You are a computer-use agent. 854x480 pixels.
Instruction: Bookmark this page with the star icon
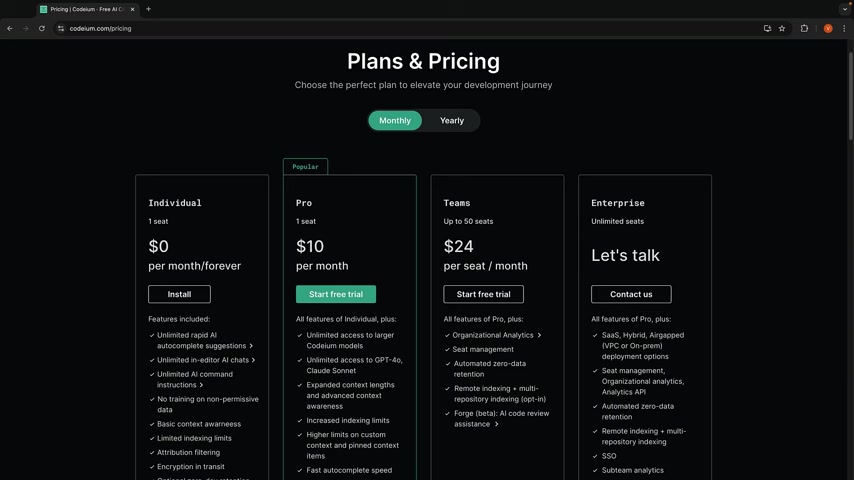(782, 28)
